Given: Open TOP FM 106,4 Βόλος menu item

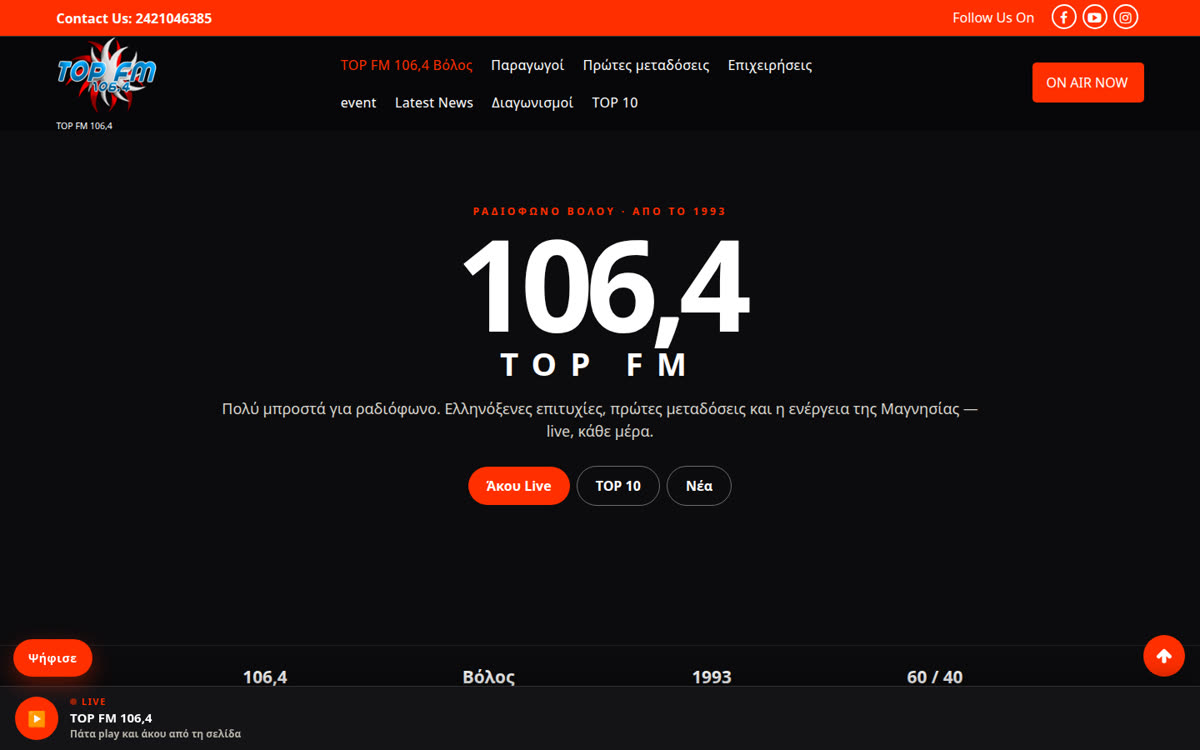Looking at the screenshot, I should point(406,65).
